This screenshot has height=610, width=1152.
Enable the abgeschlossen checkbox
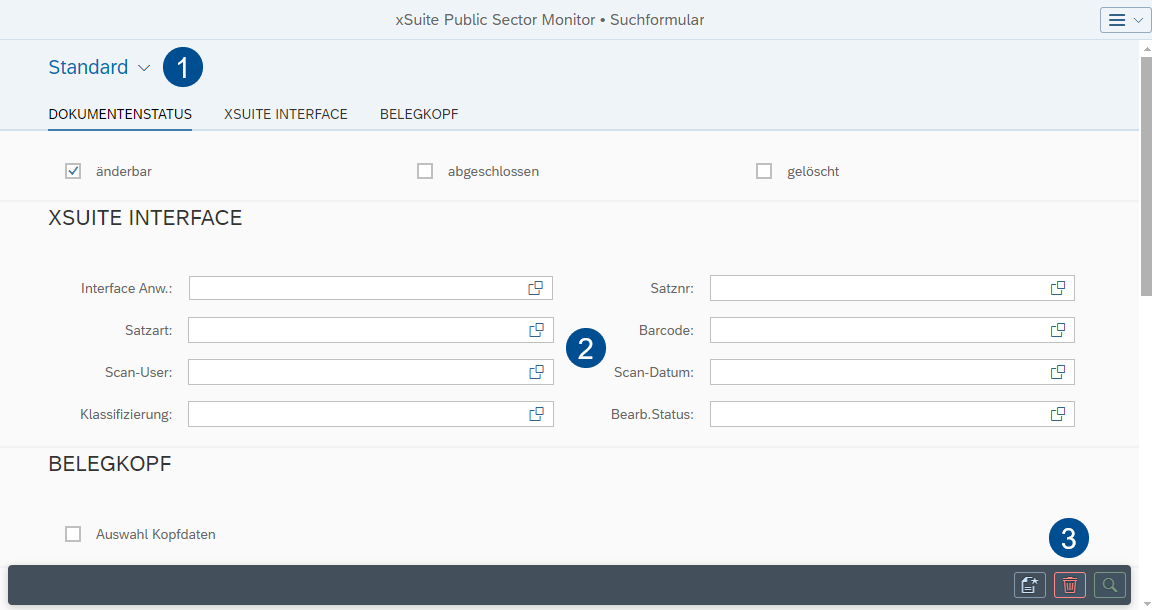[424, 170]
